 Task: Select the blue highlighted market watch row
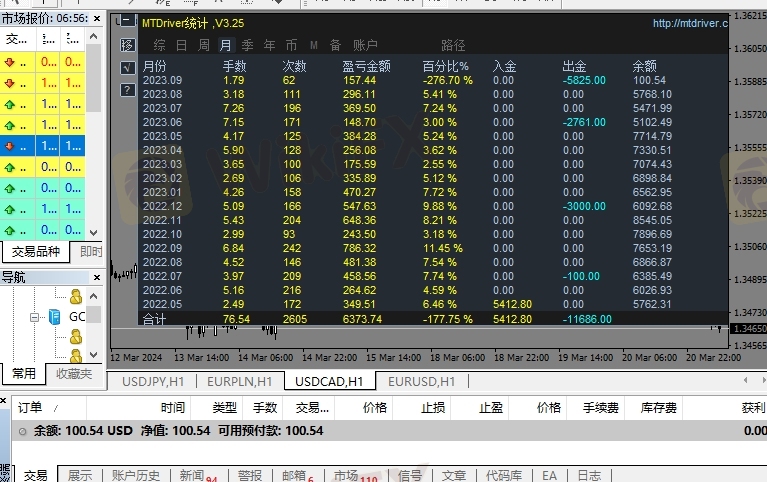[x=43, y=146]
